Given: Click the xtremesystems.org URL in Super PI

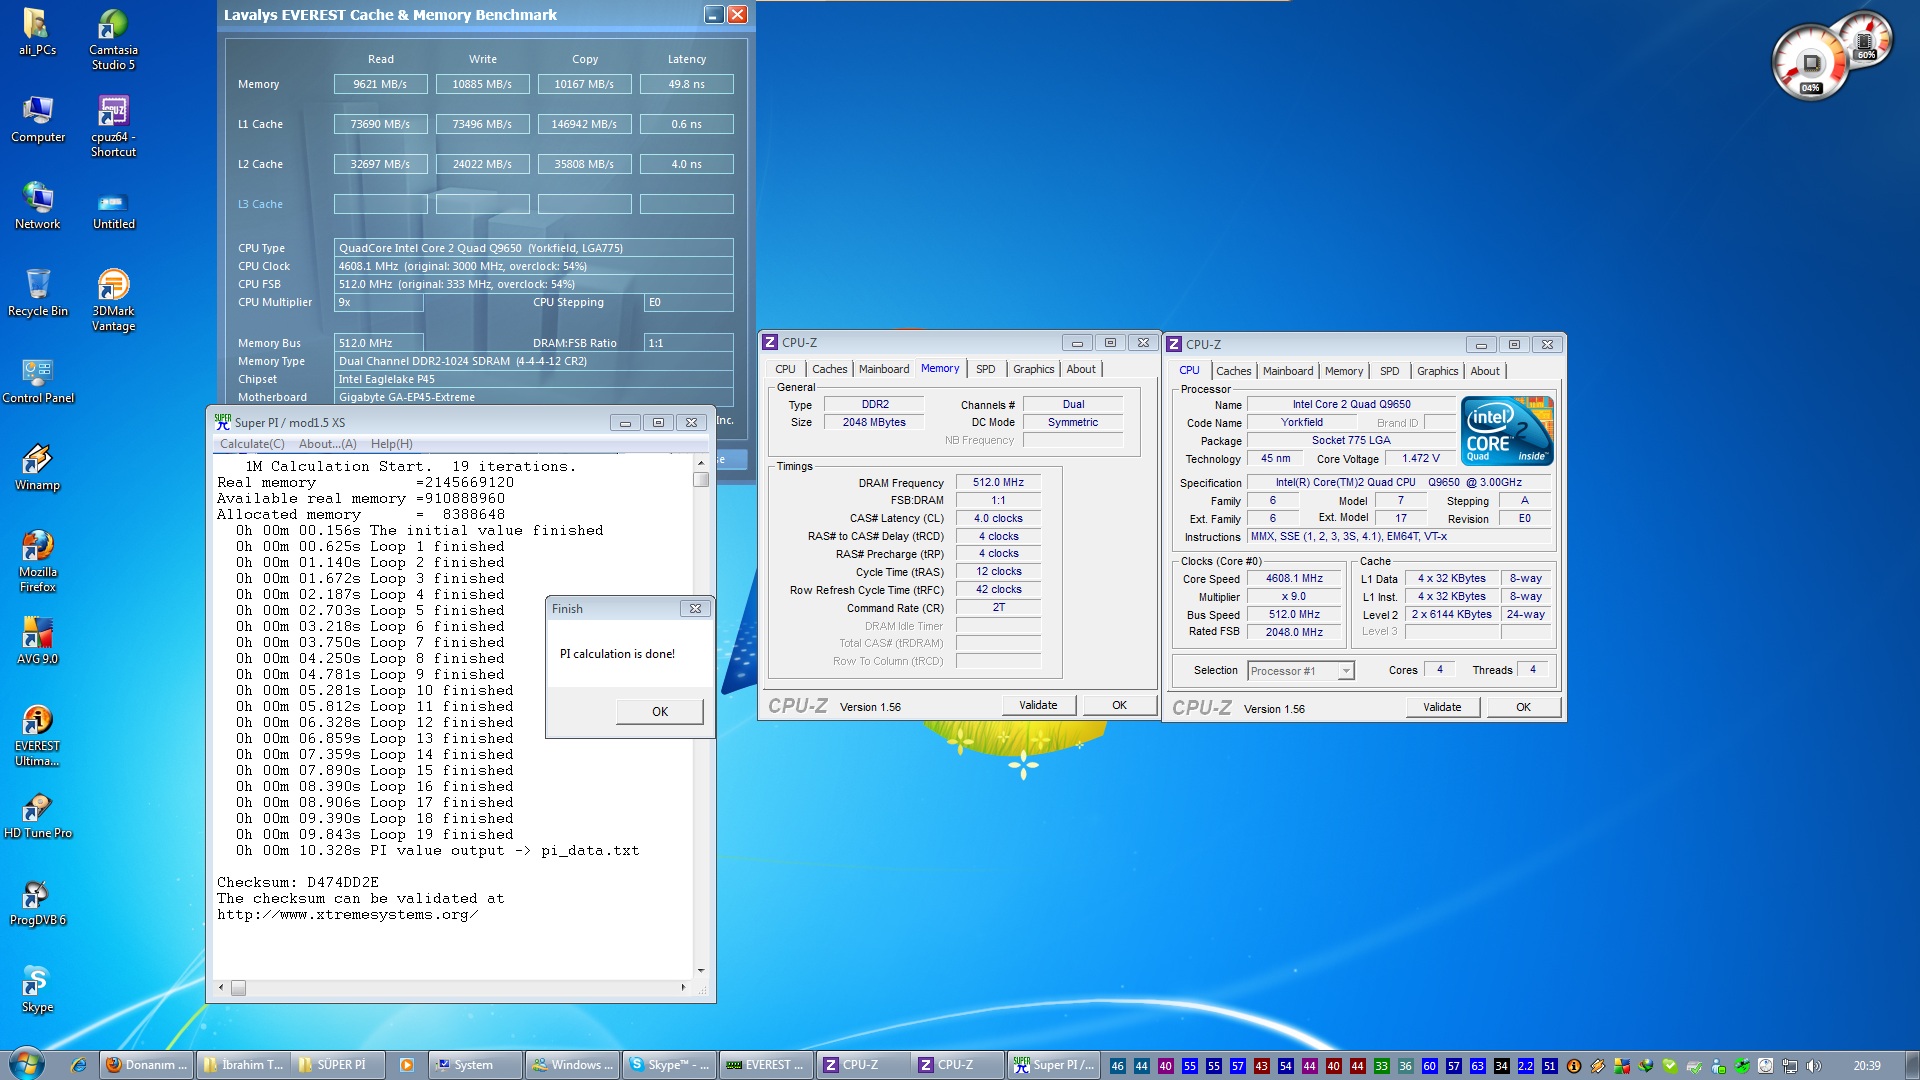Looking at the screenshot, I should [347, 915].
